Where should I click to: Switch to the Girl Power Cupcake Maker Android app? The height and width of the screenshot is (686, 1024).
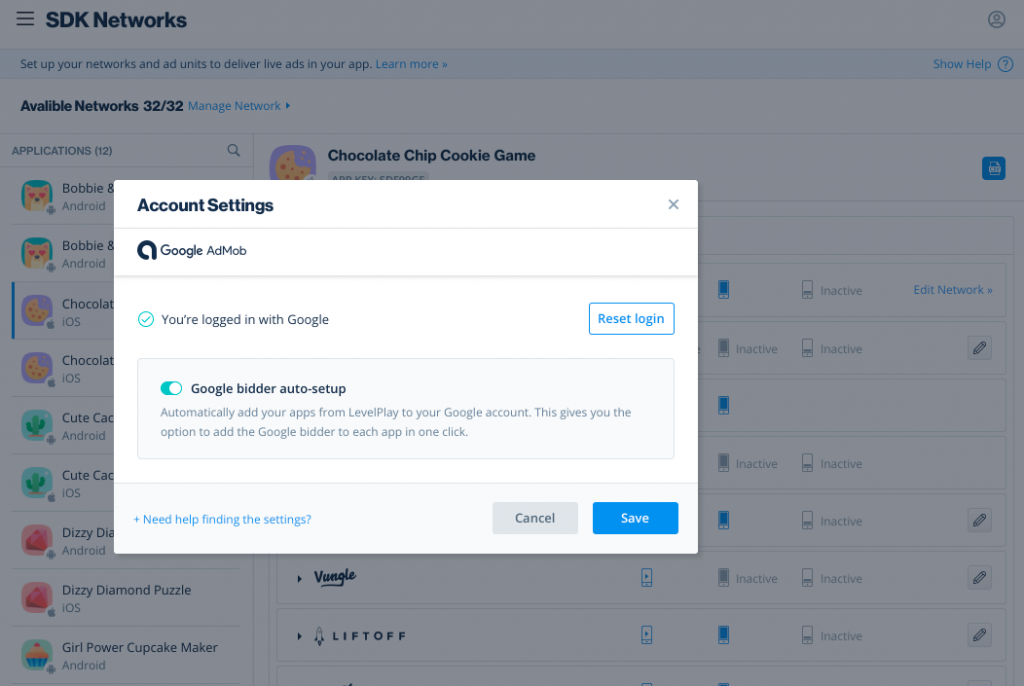tap(126, 655)
